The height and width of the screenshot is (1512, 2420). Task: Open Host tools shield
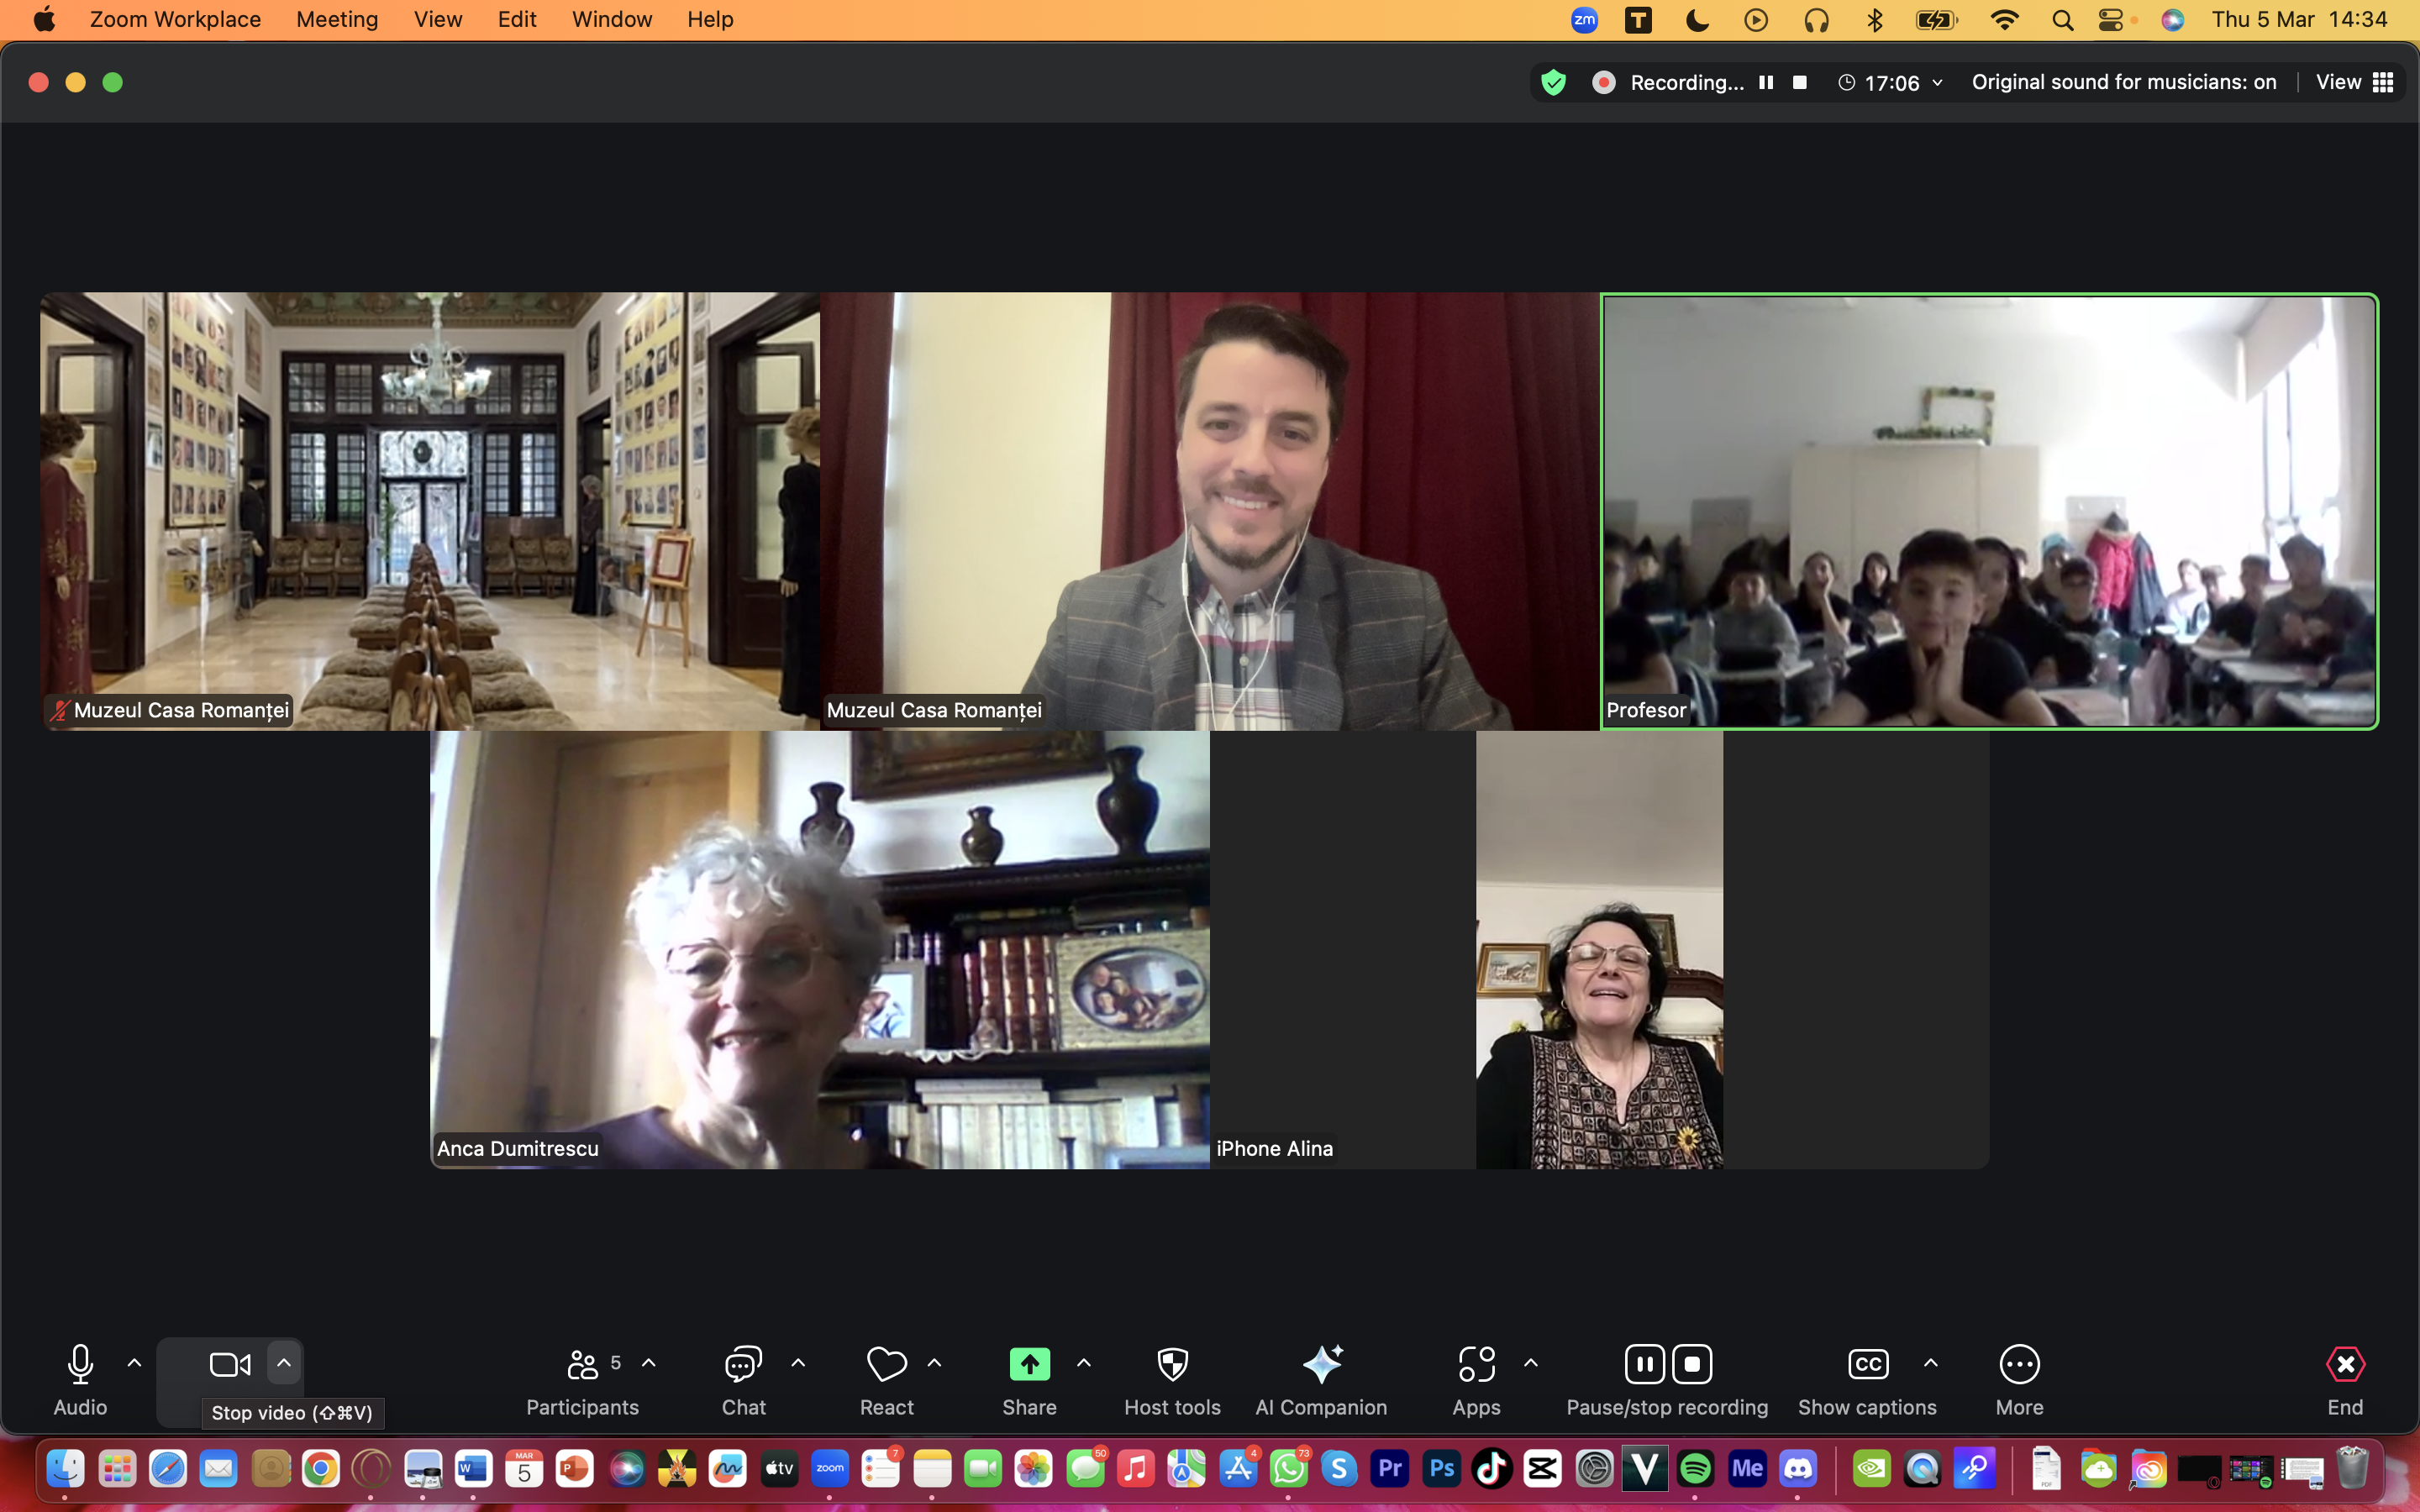pos(1172,1364)
